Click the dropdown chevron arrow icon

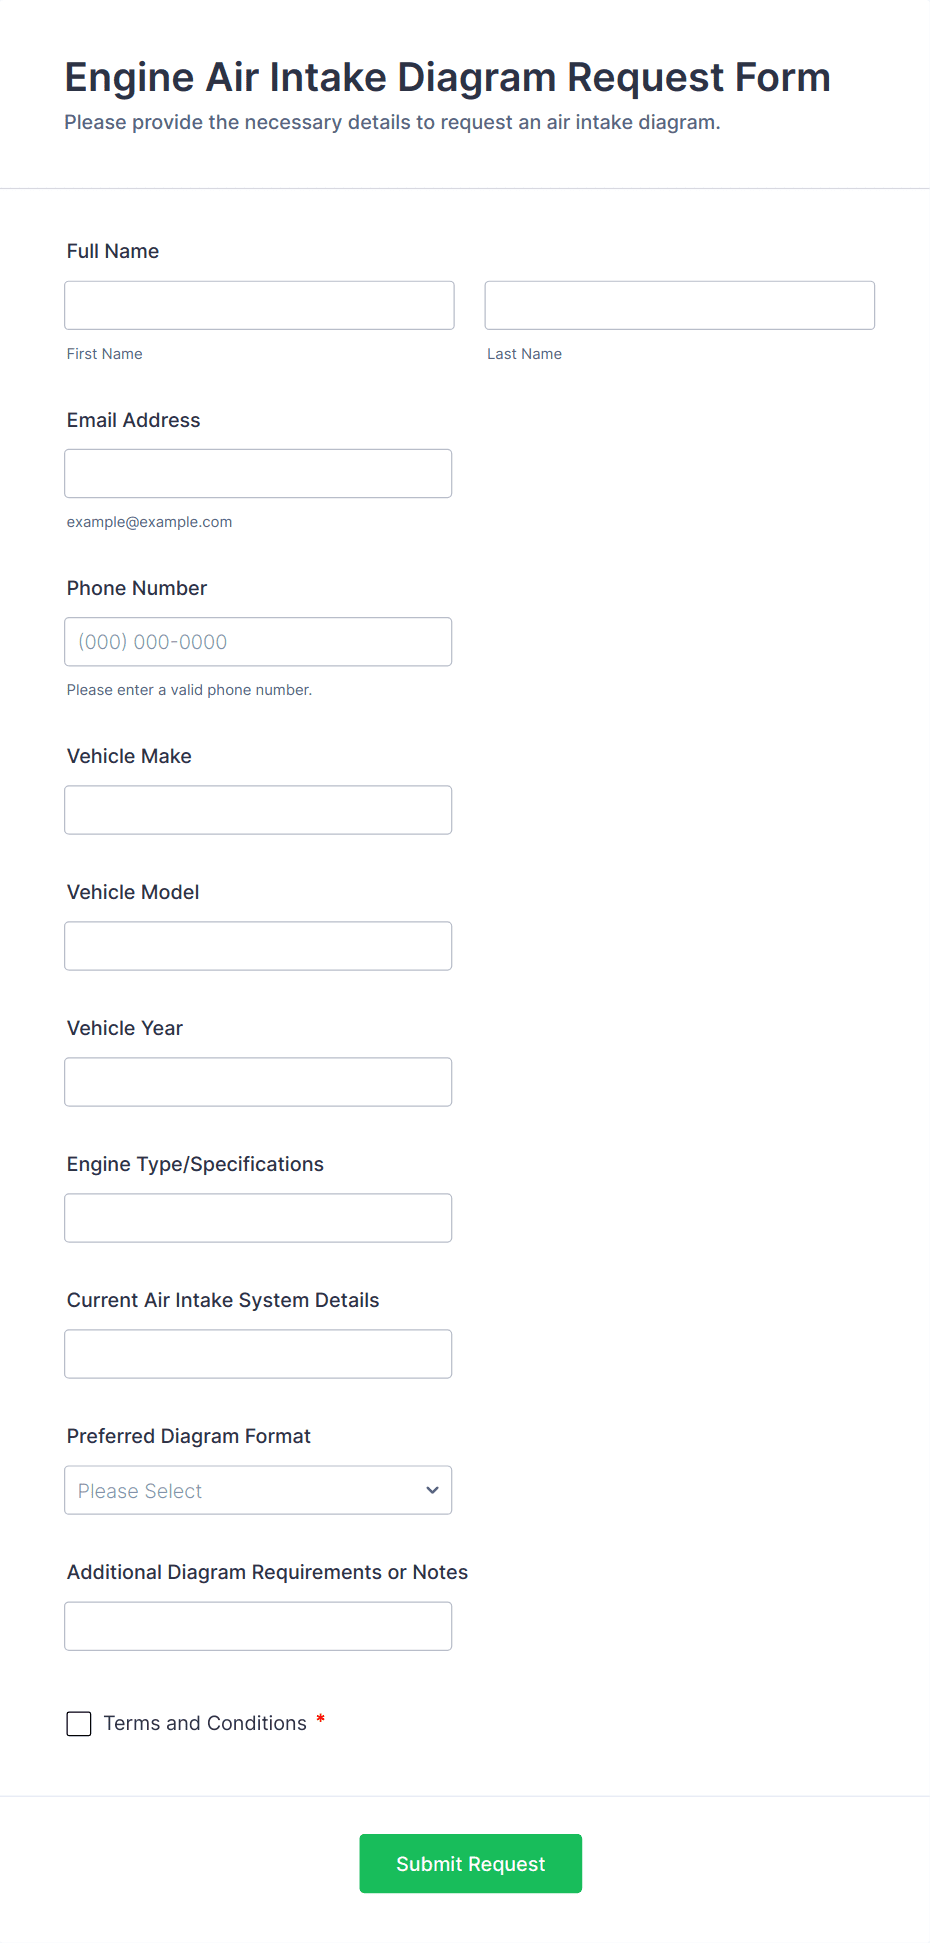click(432, 1489)
